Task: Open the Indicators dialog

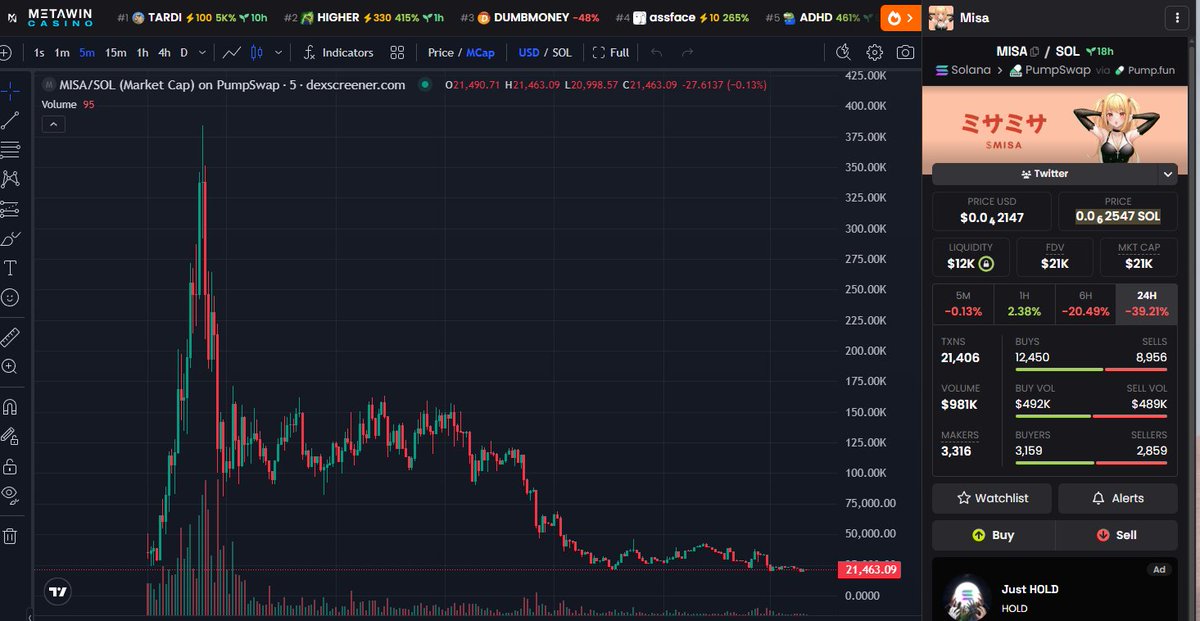Action: [x=338, y=53]
